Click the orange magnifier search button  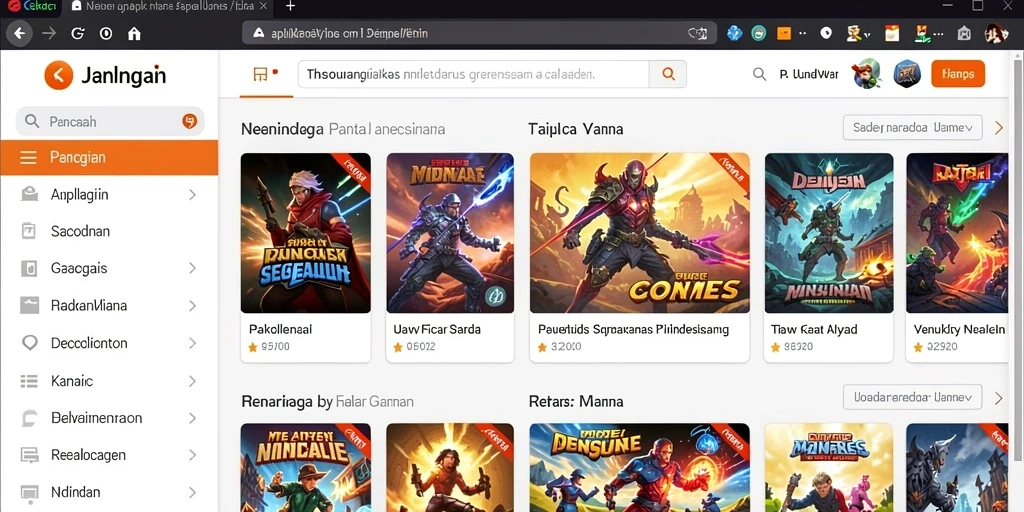coord(668,74)
